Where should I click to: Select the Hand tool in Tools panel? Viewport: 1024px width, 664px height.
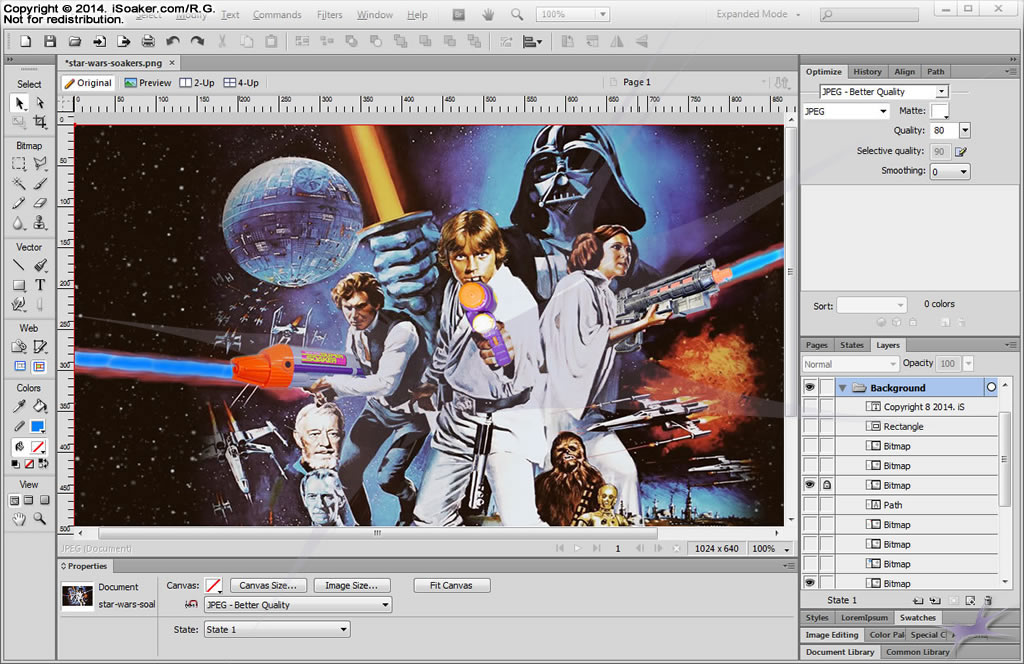pos(19,519)
